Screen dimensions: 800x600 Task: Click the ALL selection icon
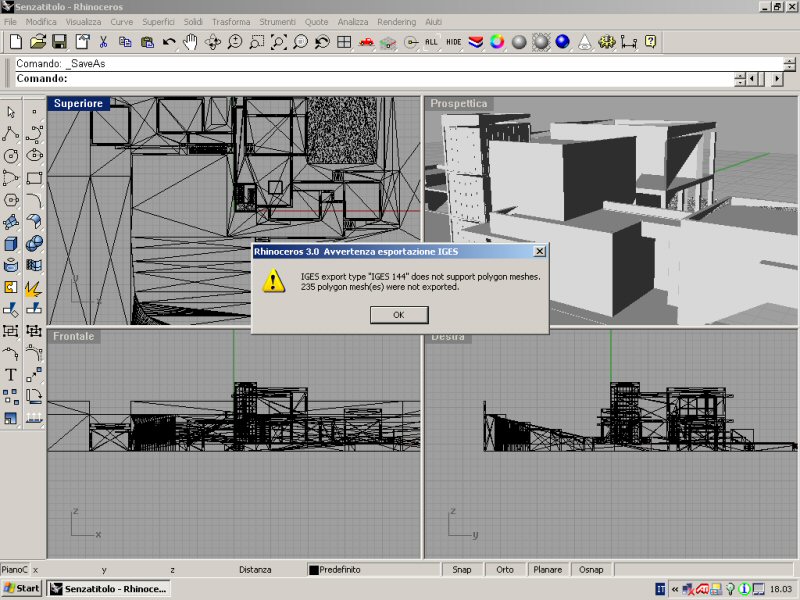tap(431, 42)
